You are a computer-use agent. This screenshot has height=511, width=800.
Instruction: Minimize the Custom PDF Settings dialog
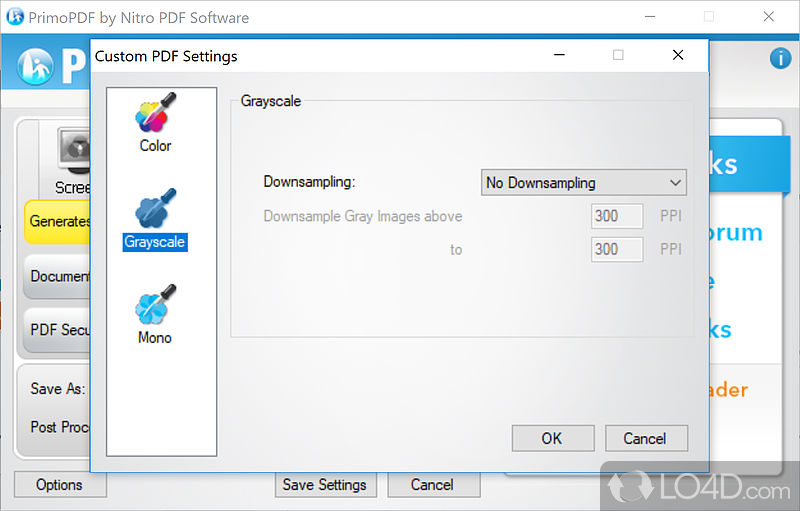point(560,55)
